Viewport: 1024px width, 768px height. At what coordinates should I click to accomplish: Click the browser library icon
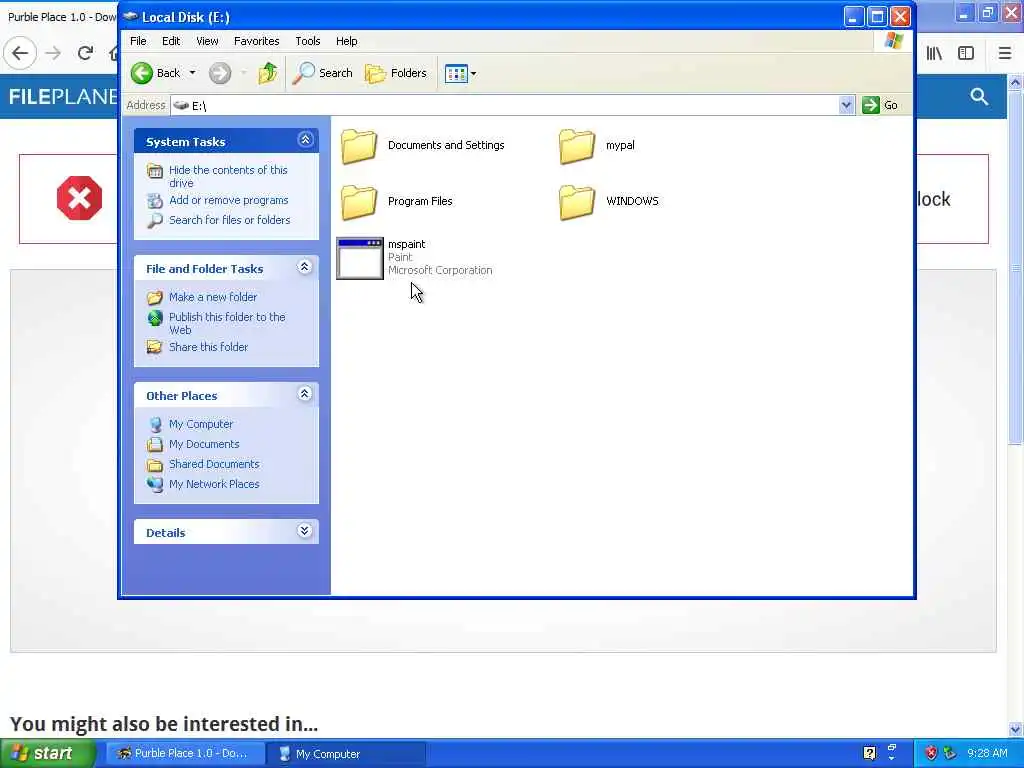(x=935, y=53)
